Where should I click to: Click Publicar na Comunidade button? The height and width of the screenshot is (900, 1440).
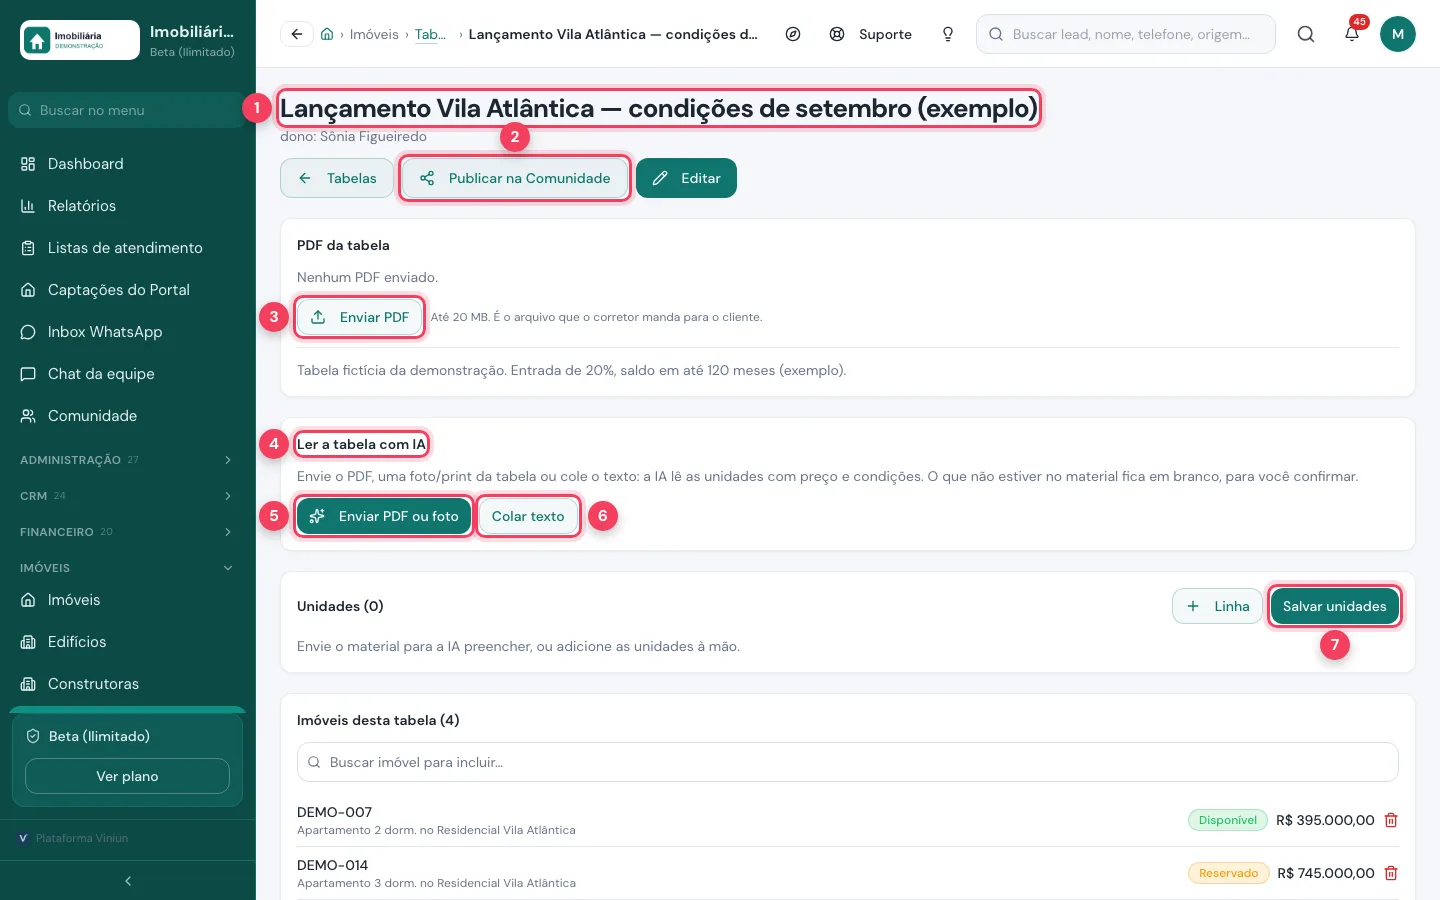[x=515, y=178]
